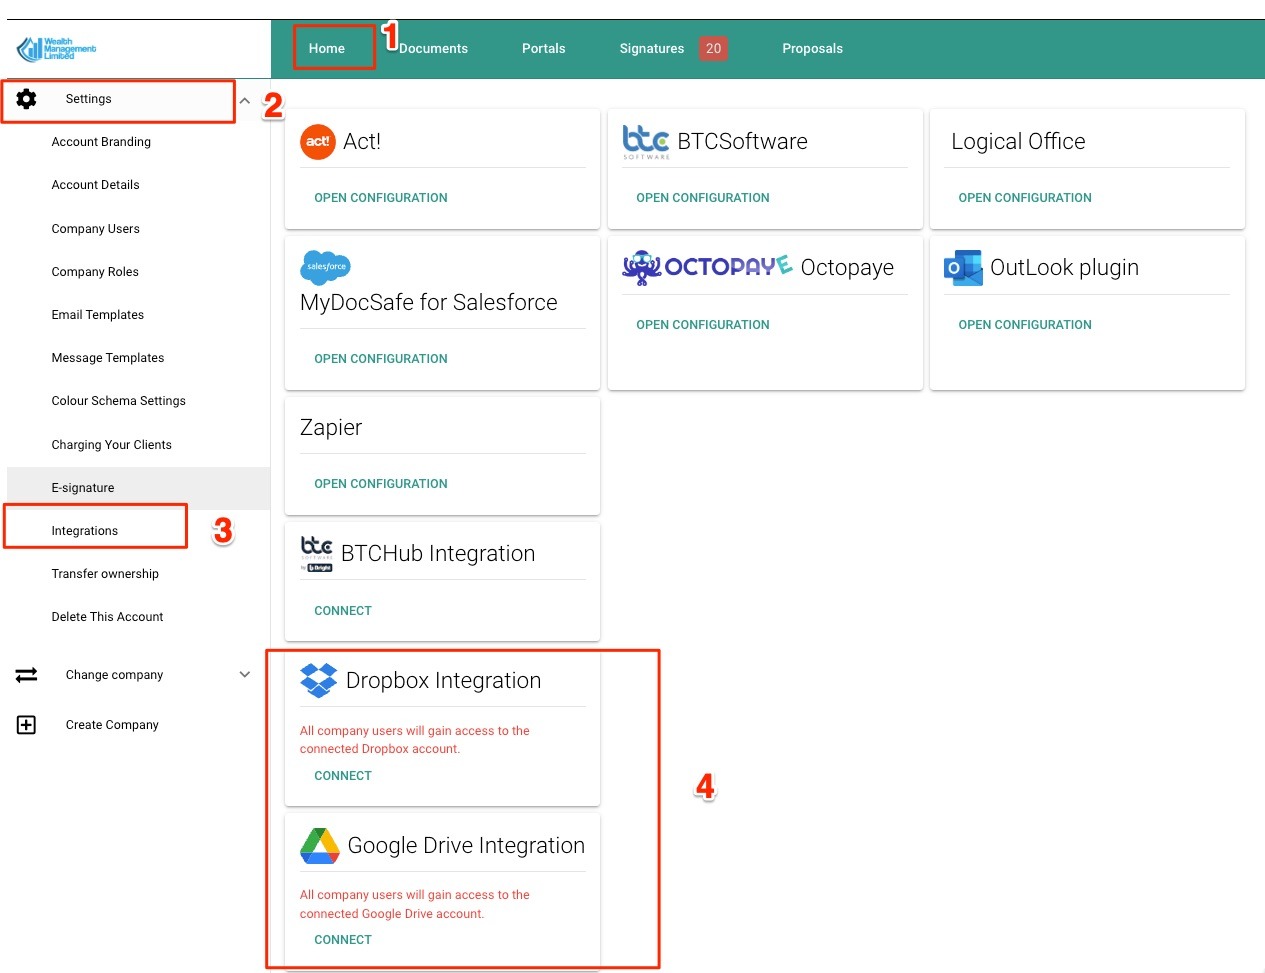1265x973 pixels.
Task: Click the Settings gear icon
Action: point(27,99)
